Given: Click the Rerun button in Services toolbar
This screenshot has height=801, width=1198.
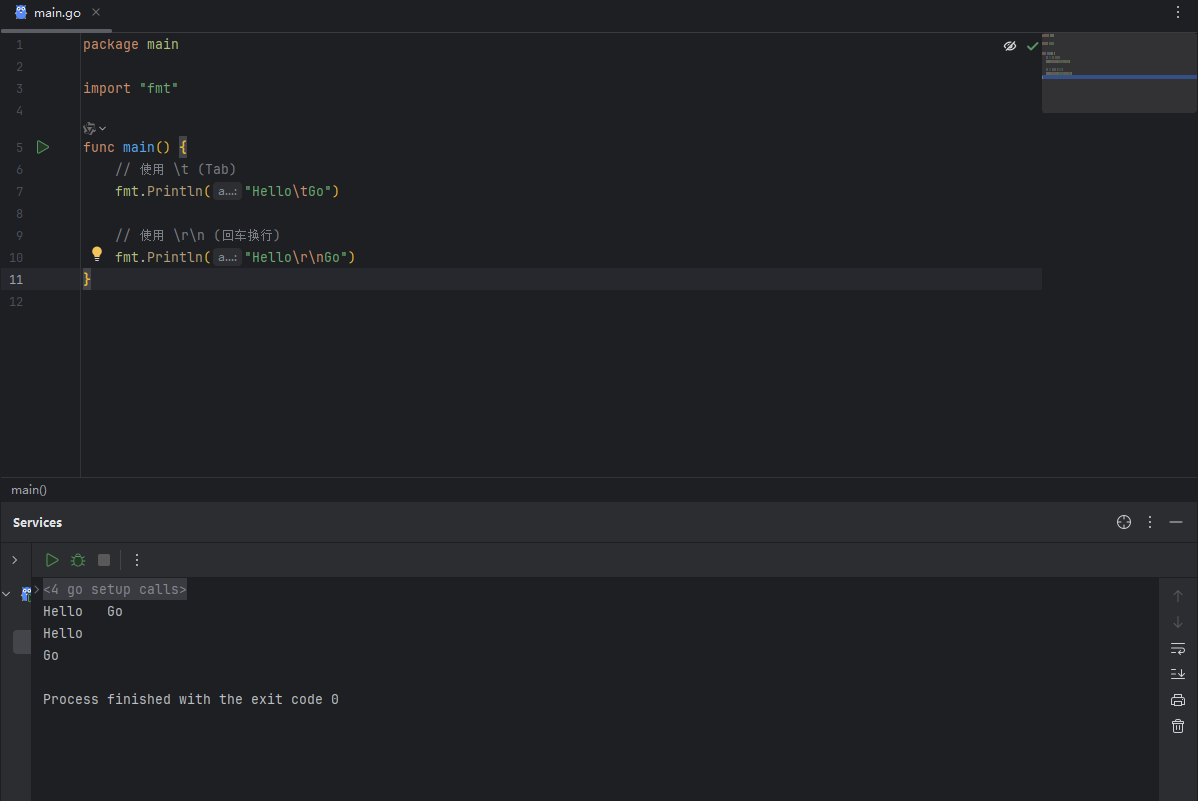Looking at the screenshot, I should coord(52,560).
